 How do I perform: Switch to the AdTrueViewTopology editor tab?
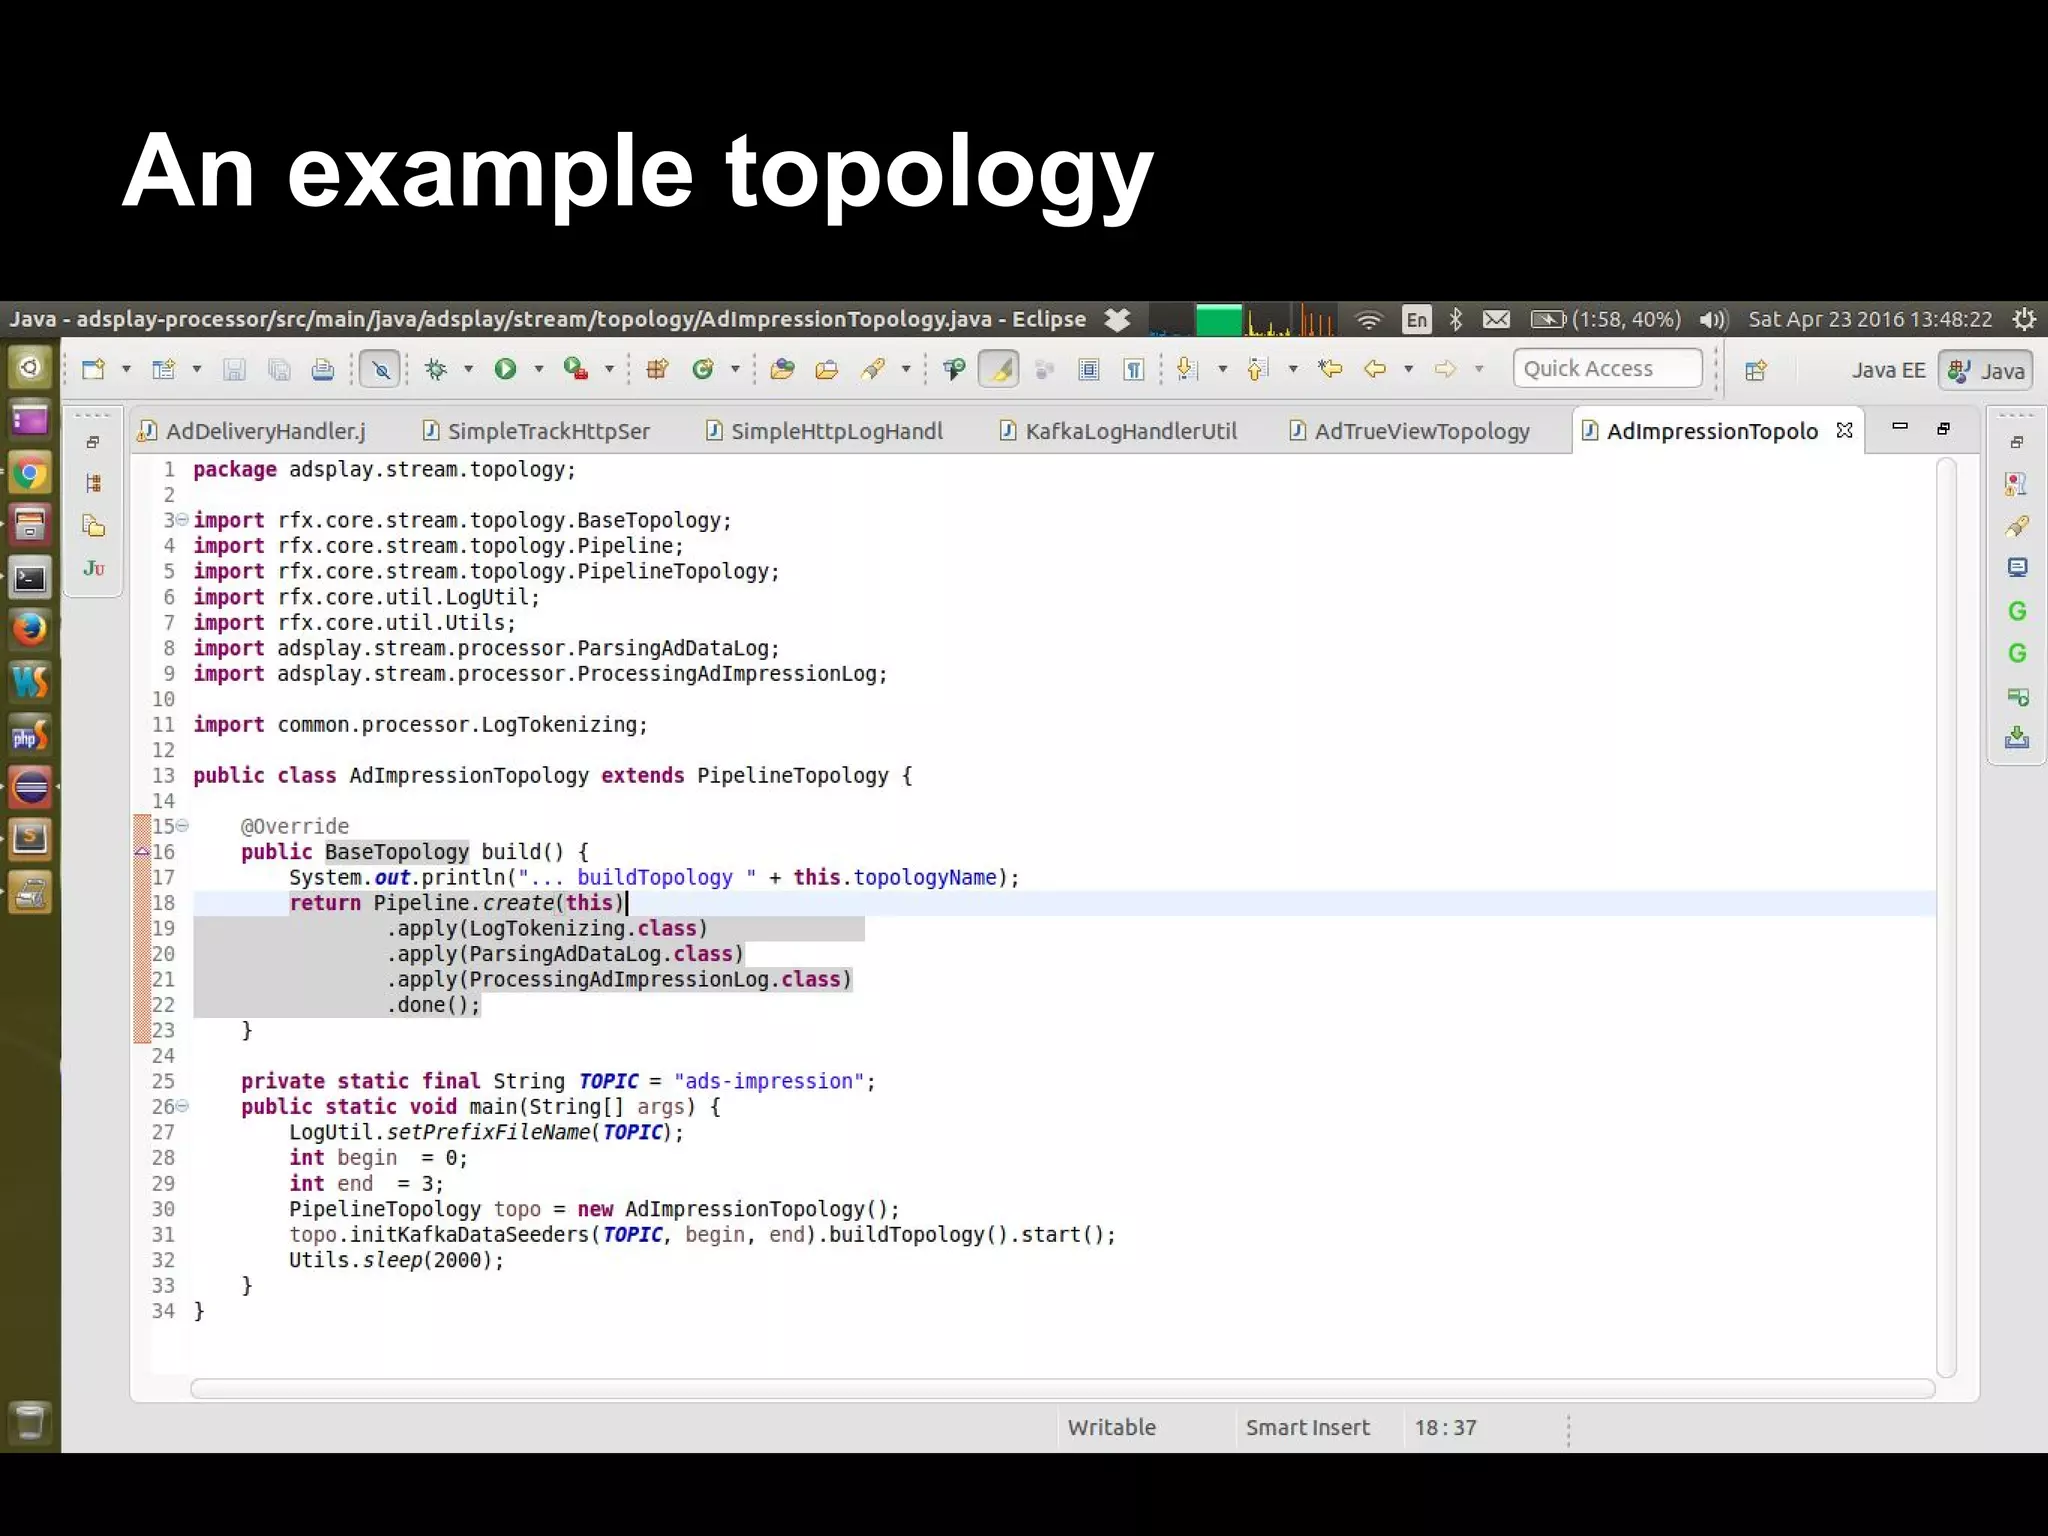pos(1421,431)
